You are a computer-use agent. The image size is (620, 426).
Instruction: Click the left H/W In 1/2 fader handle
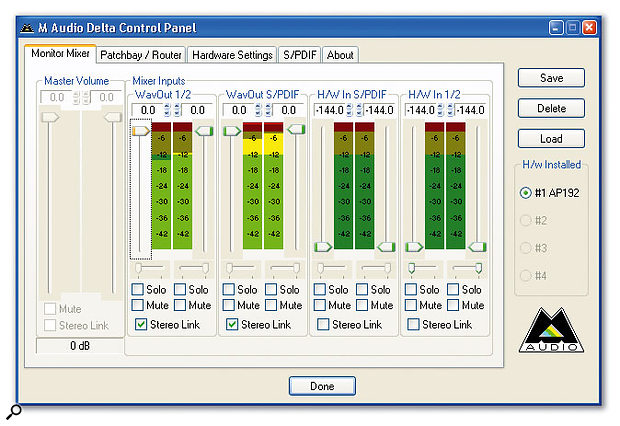pyautogui.click(x=414, y=247)
